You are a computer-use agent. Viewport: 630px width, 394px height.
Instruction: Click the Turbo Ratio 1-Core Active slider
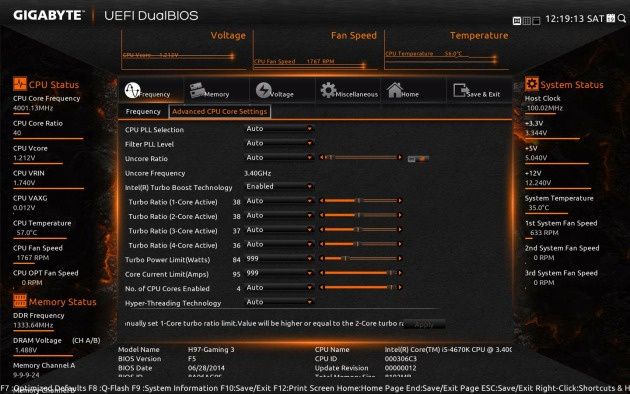361,200
